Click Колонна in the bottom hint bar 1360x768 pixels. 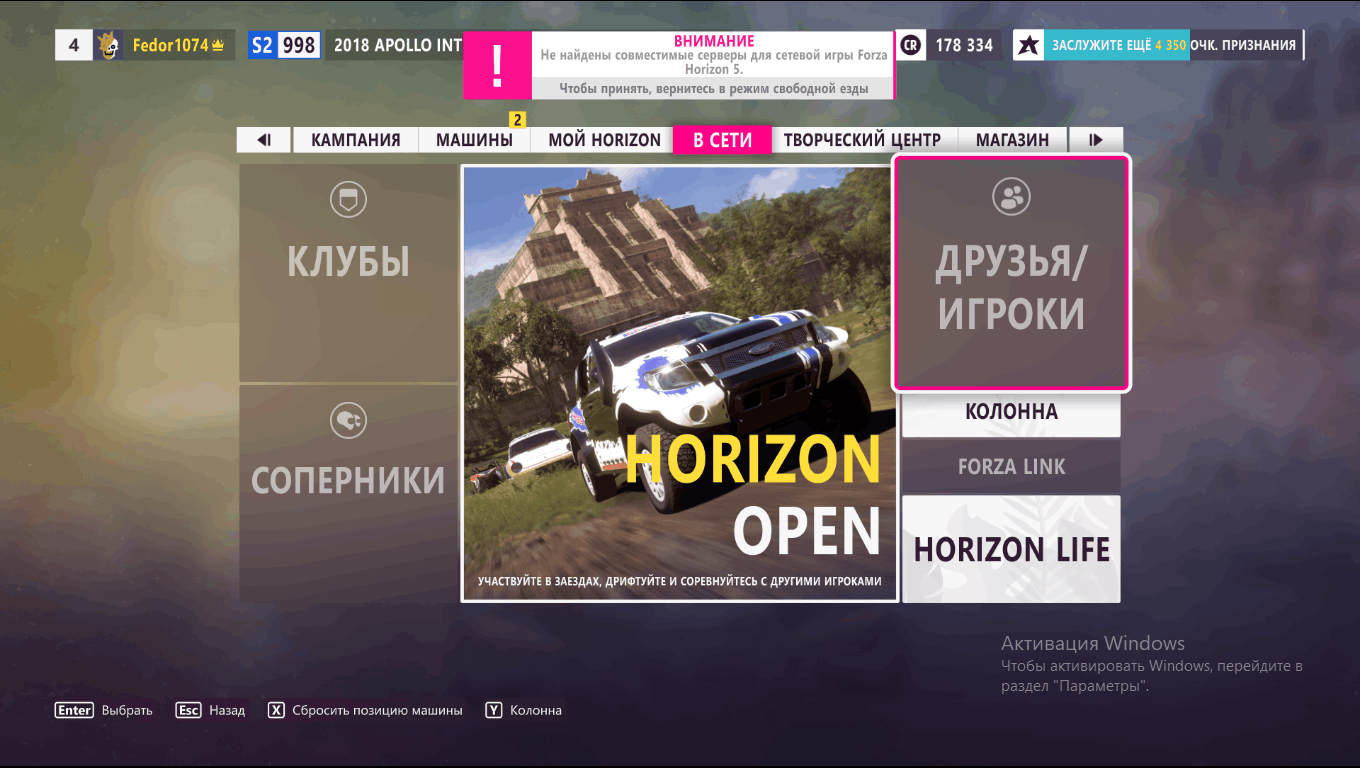click(536, 711)
